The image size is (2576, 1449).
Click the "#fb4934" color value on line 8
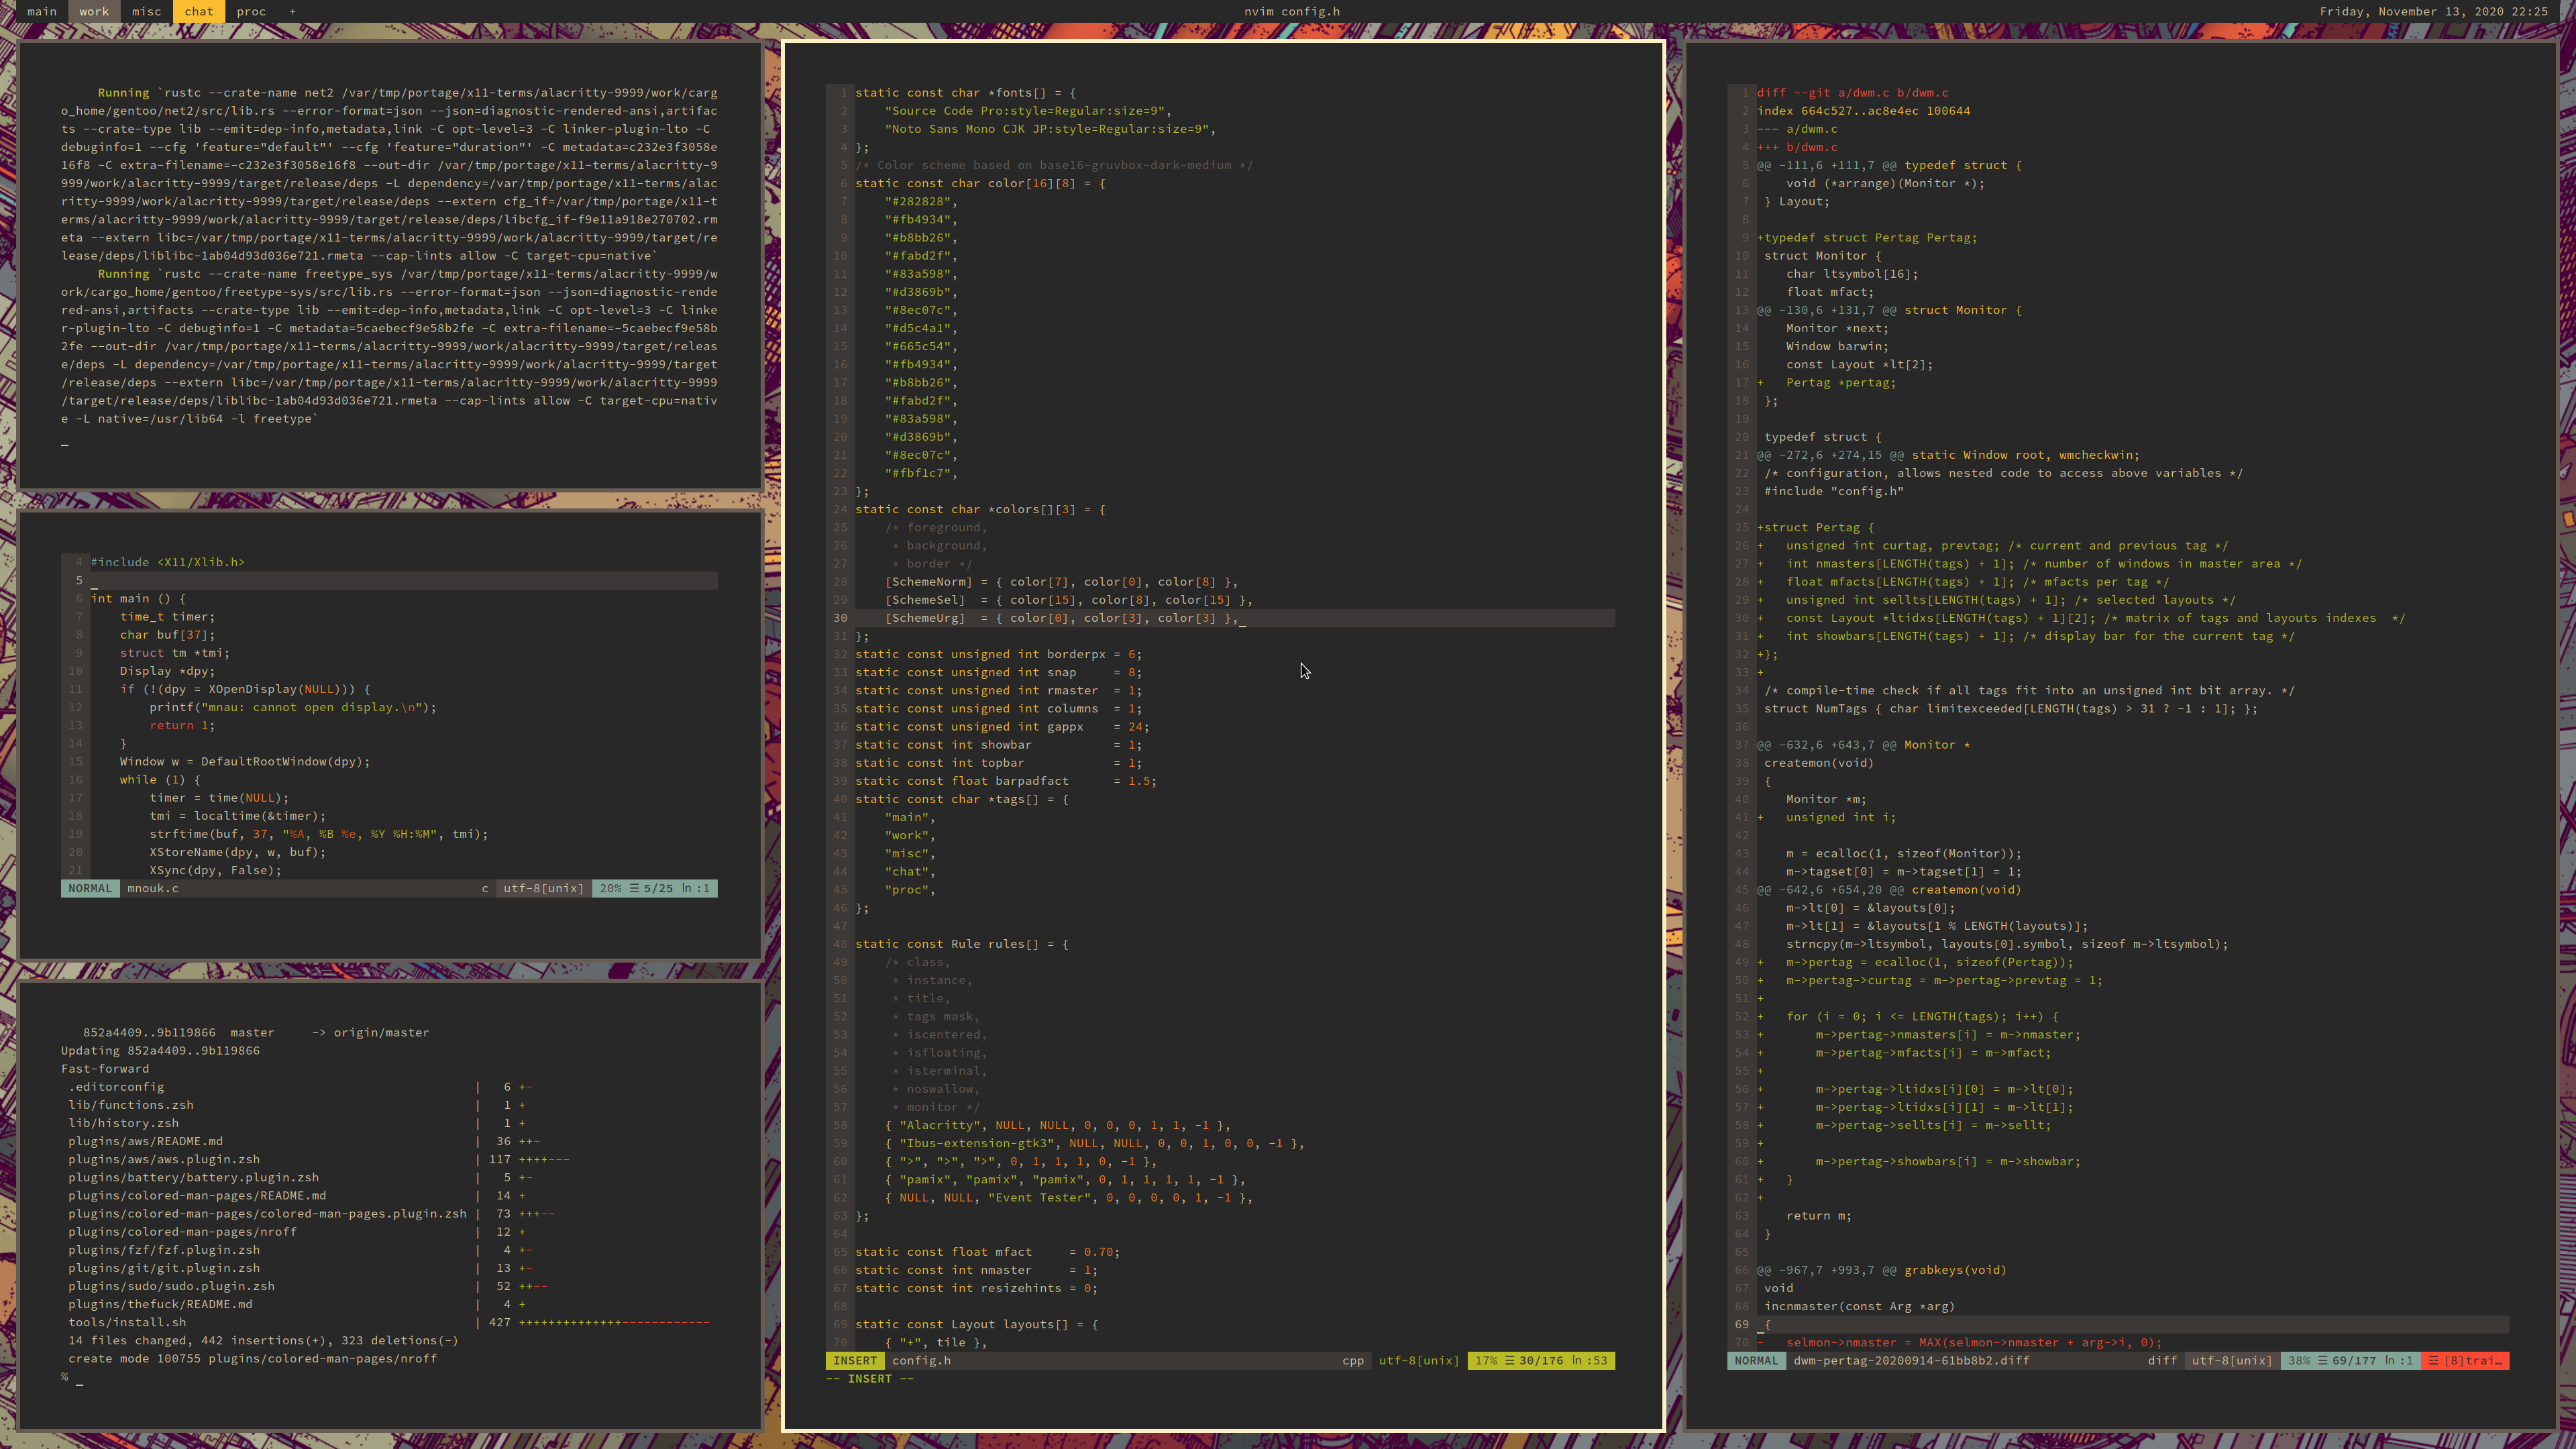919,219
